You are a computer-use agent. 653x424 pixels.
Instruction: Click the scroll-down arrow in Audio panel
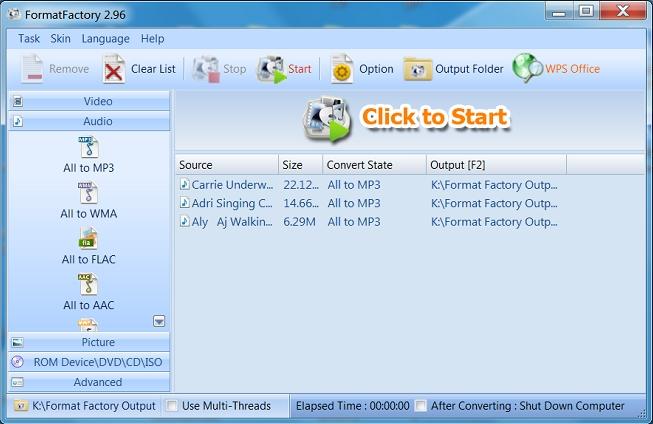click(x=159, y=321)
